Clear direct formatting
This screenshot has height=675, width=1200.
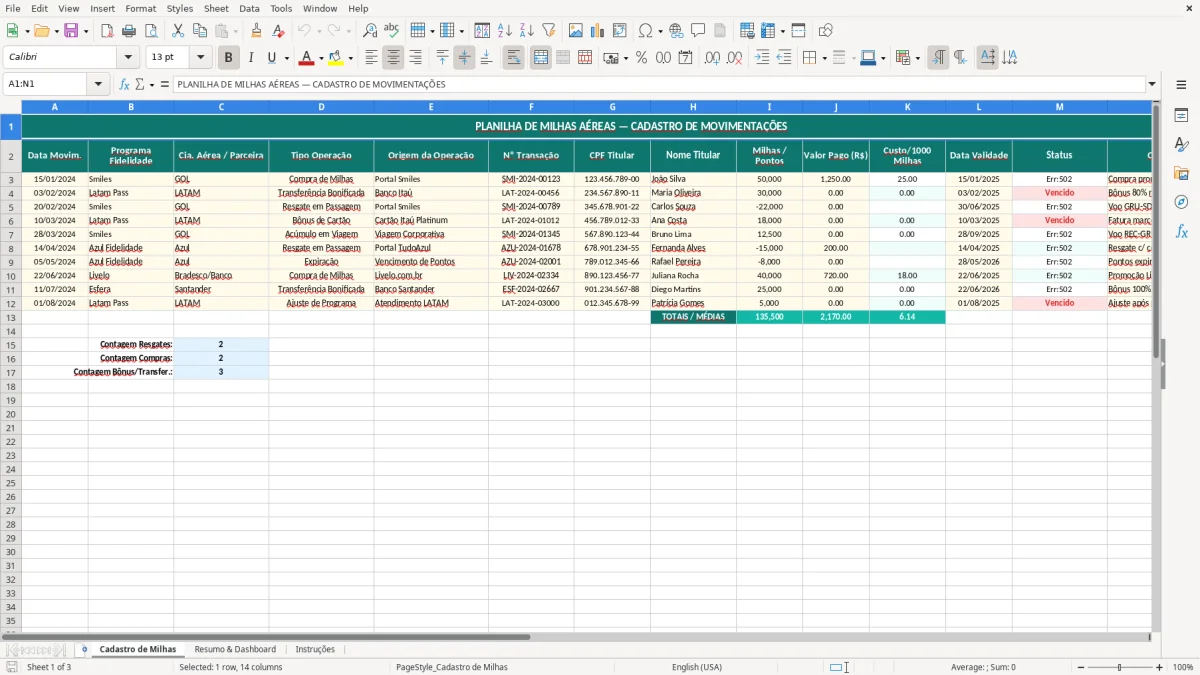(279, 31)
